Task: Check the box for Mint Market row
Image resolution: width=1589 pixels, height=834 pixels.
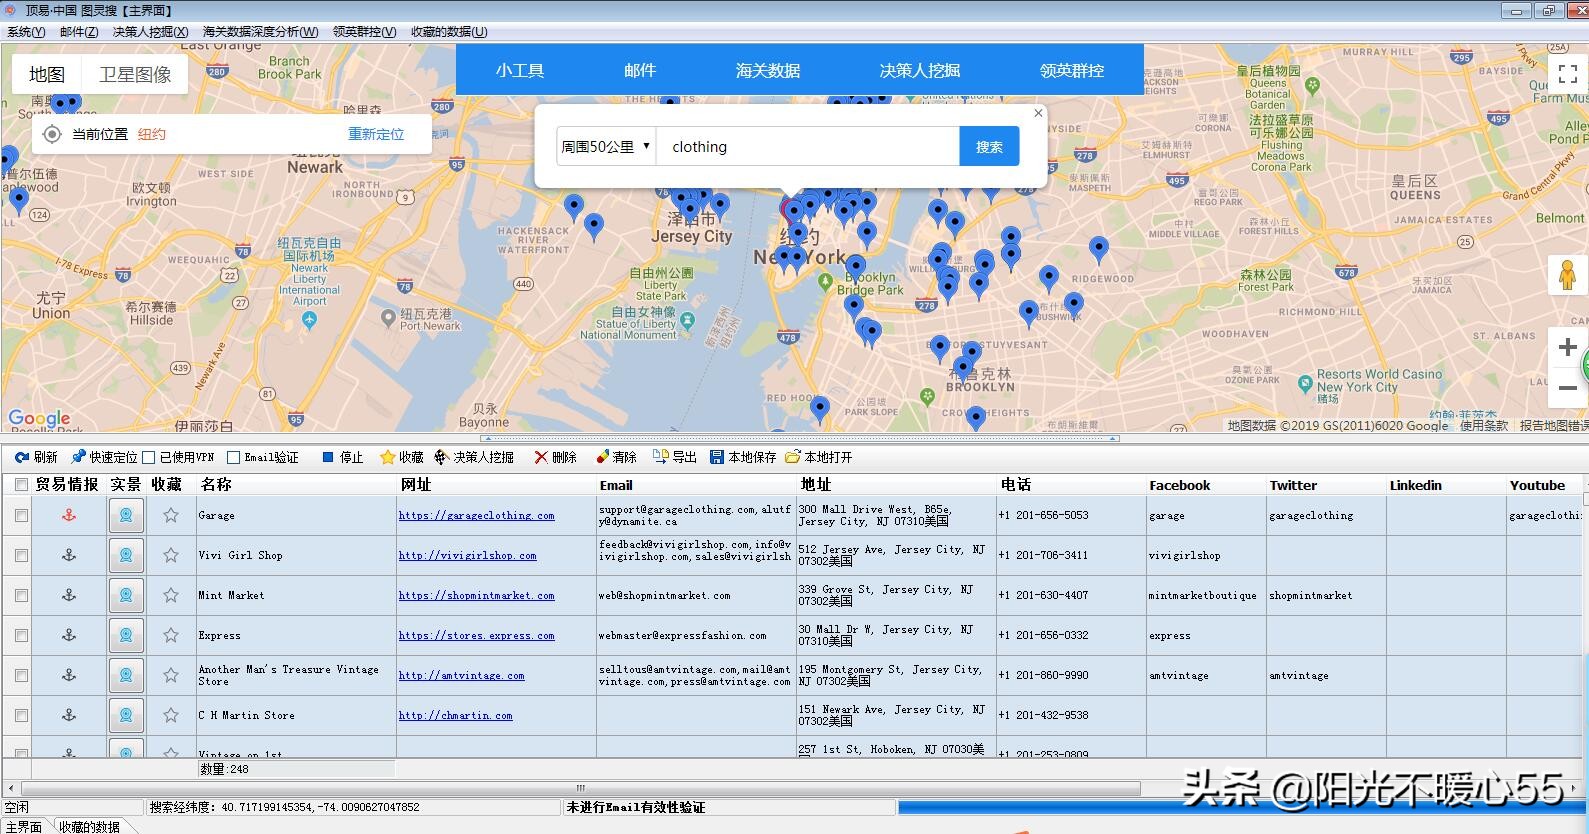Action: coord(21,595)
